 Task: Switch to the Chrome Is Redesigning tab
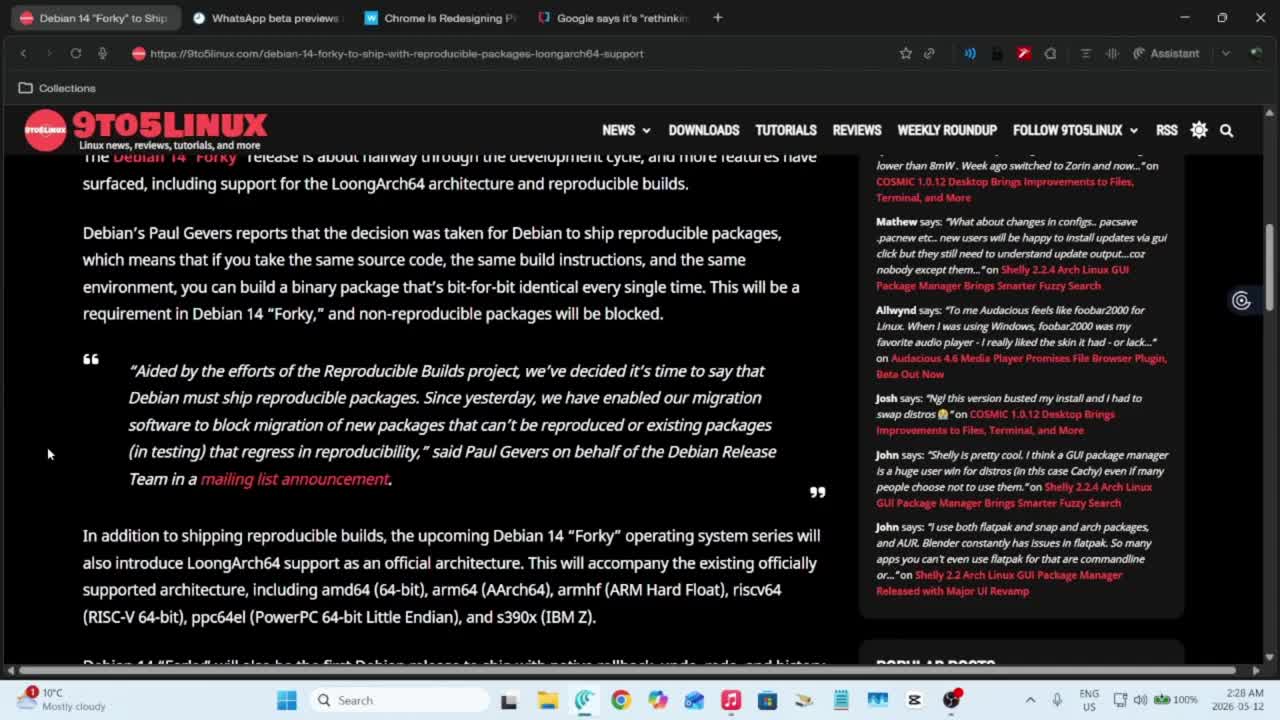[440, 18]
